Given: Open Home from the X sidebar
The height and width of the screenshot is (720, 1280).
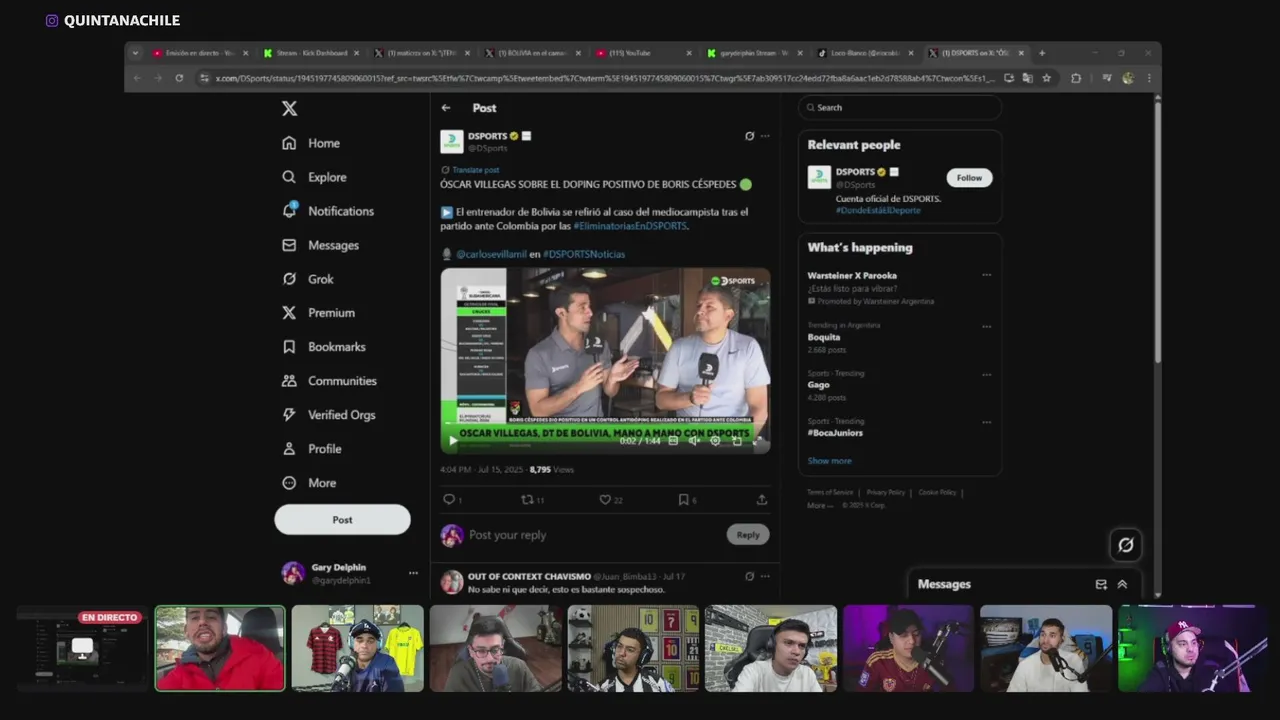Looking at the screenshot, I should coord(311,143).
